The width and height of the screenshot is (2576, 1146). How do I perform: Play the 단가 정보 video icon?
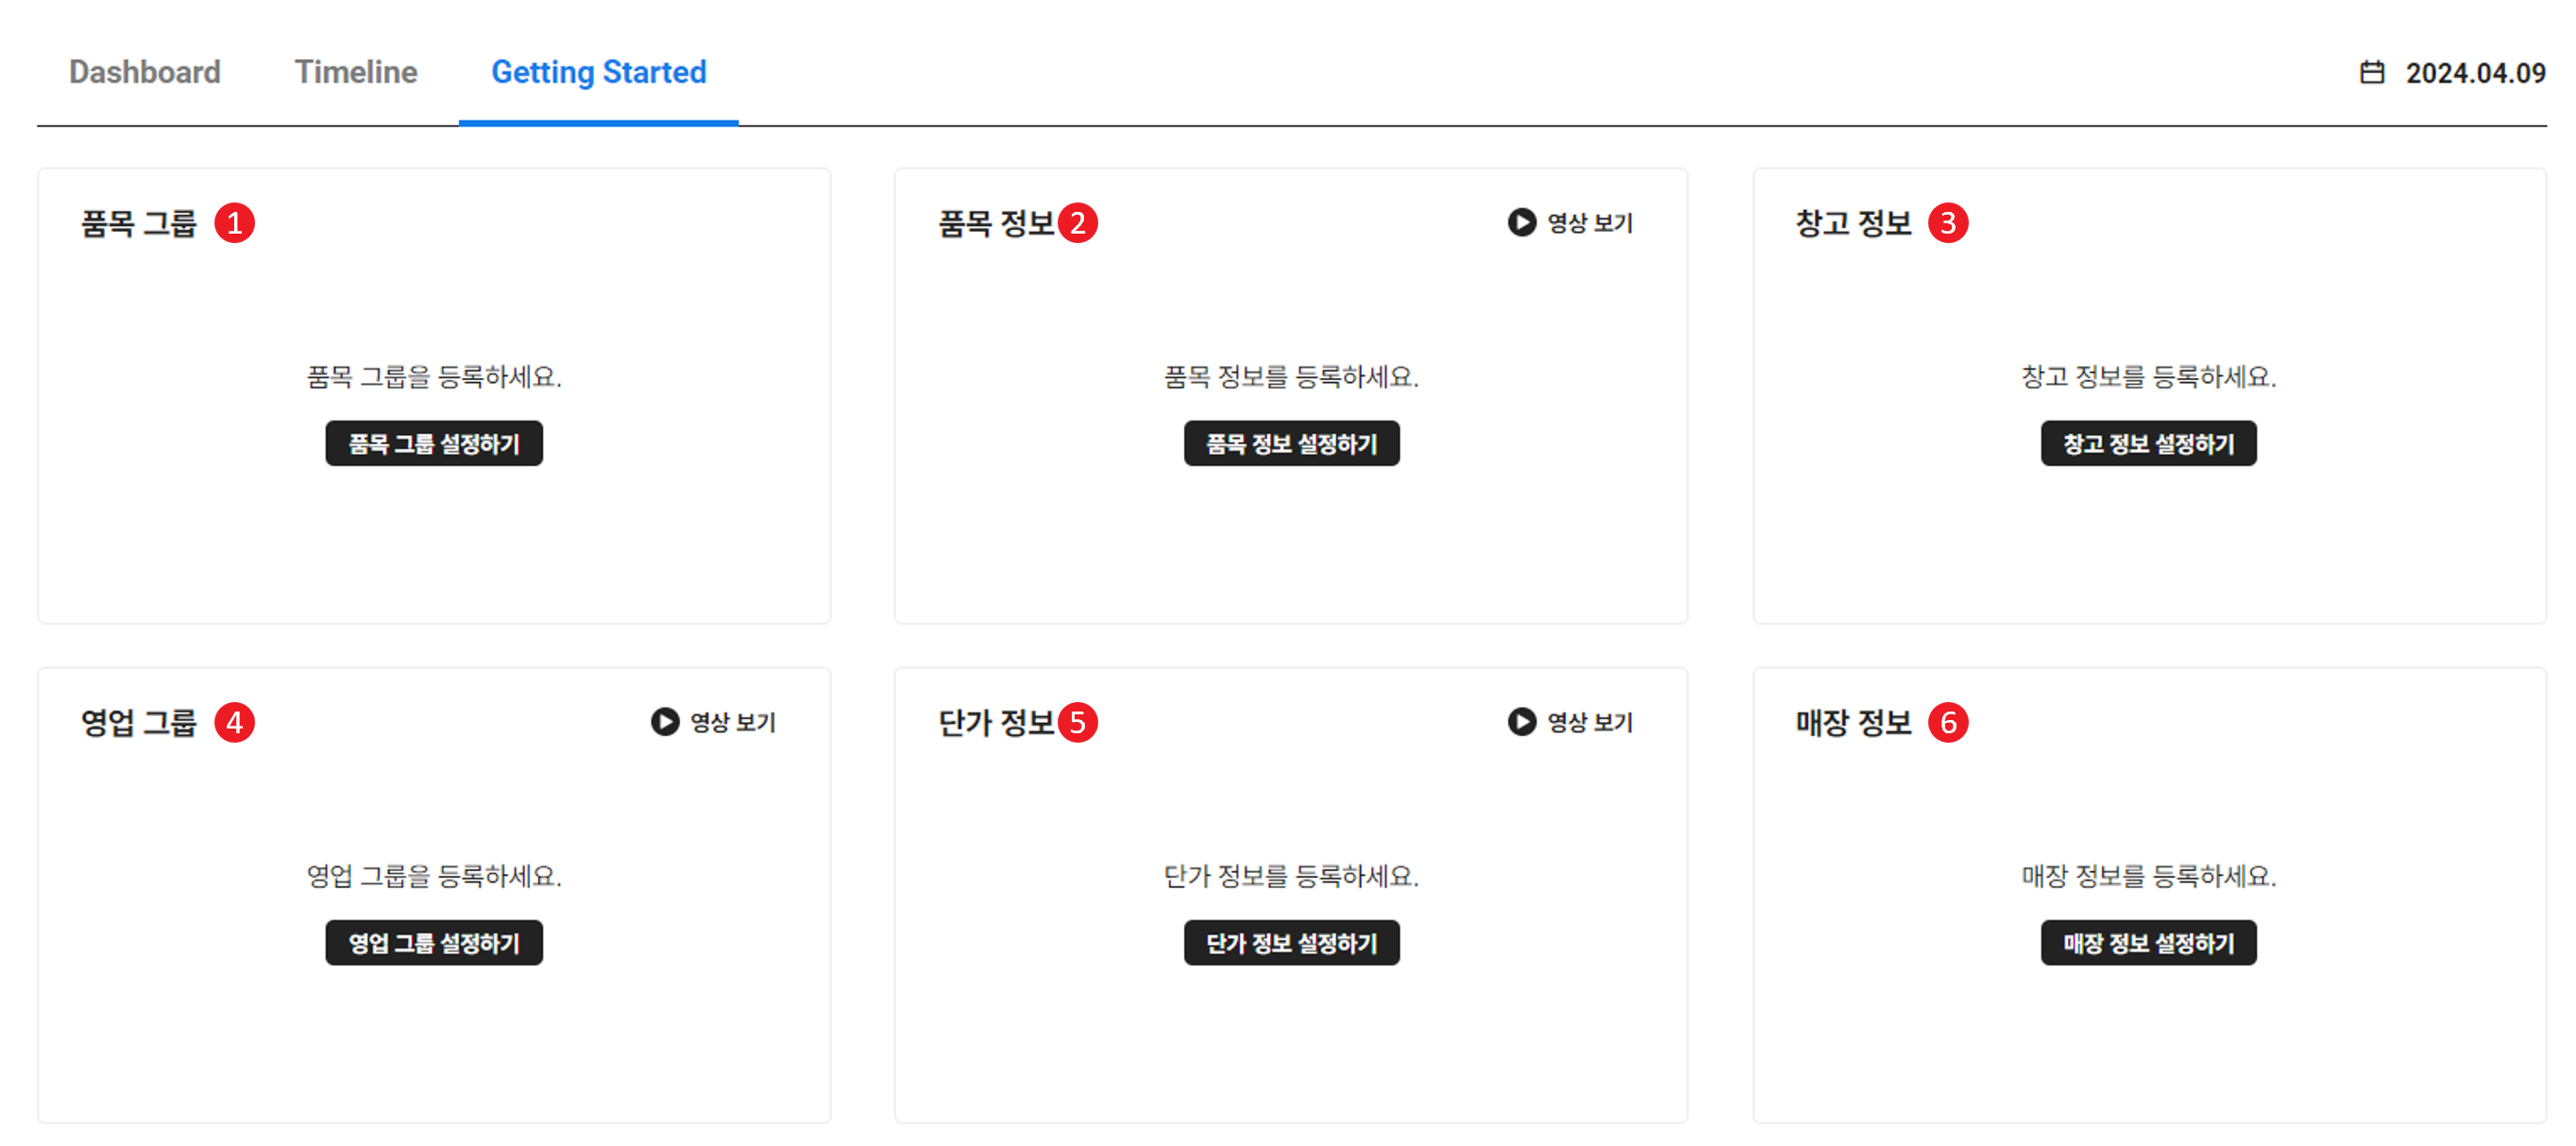pyautogui.click(x=1521, y=721)
